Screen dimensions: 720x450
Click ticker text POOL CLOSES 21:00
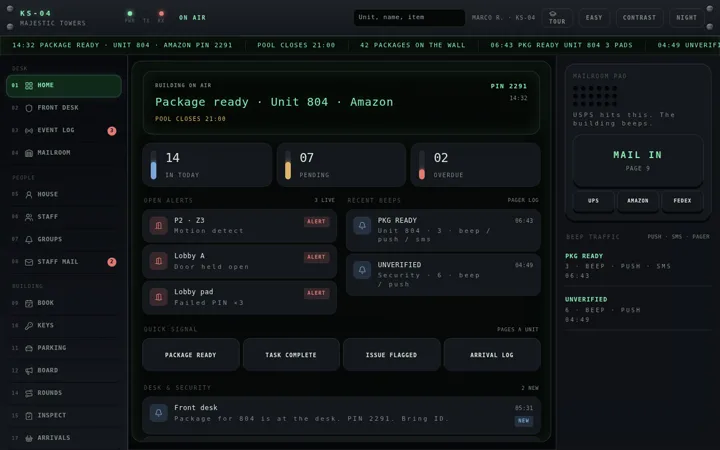(x=296, y=45)
